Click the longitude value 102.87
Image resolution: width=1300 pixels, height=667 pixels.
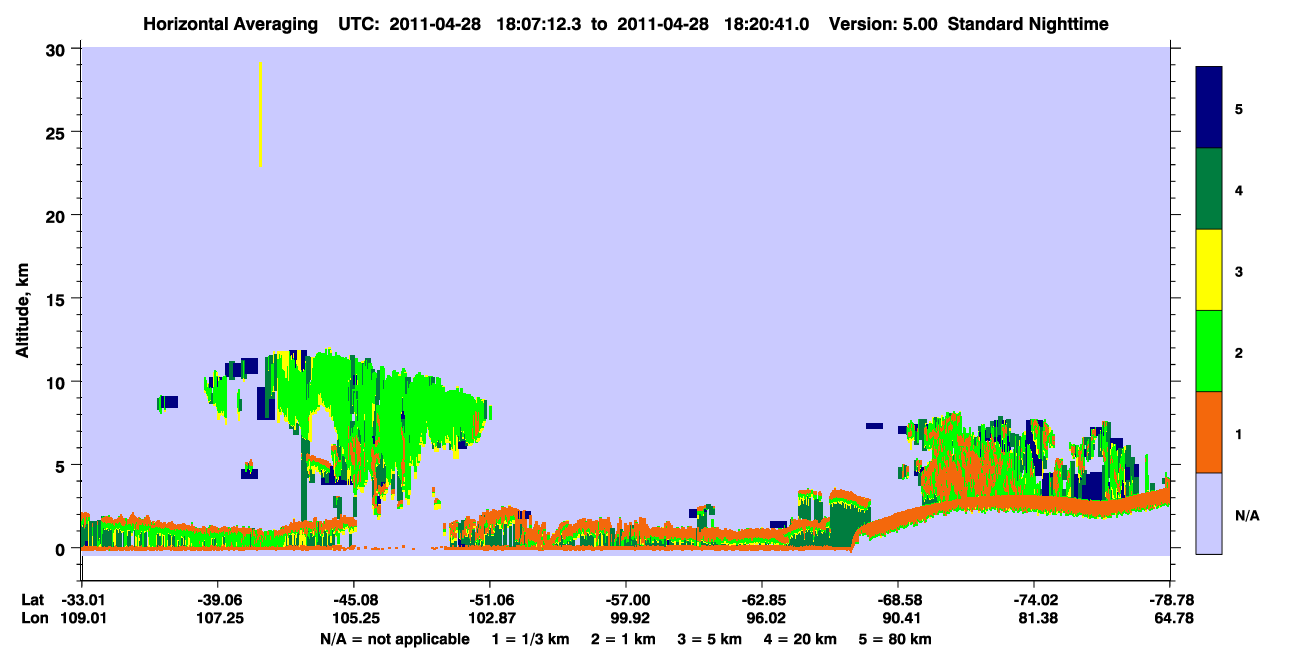489,618
